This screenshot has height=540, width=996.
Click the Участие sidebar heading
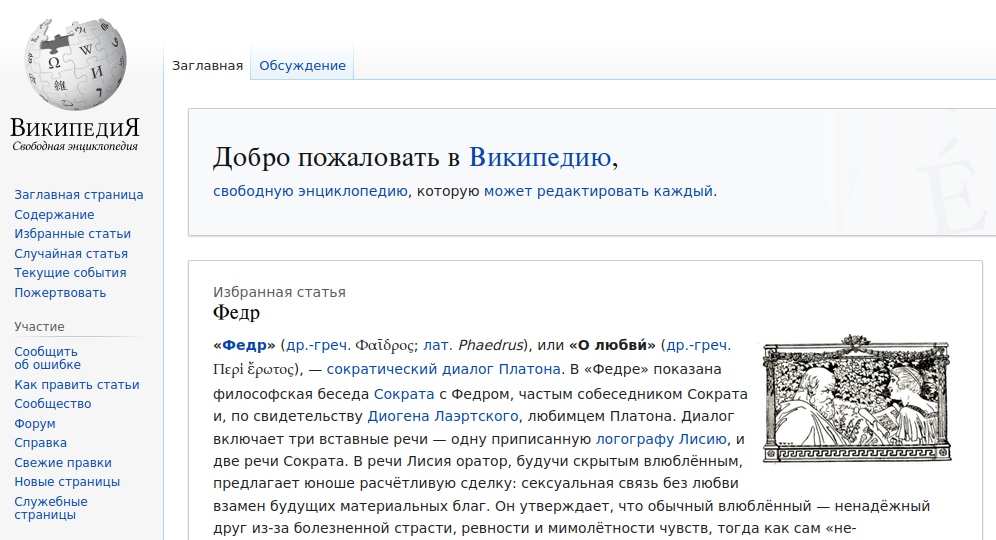[39, 327]
